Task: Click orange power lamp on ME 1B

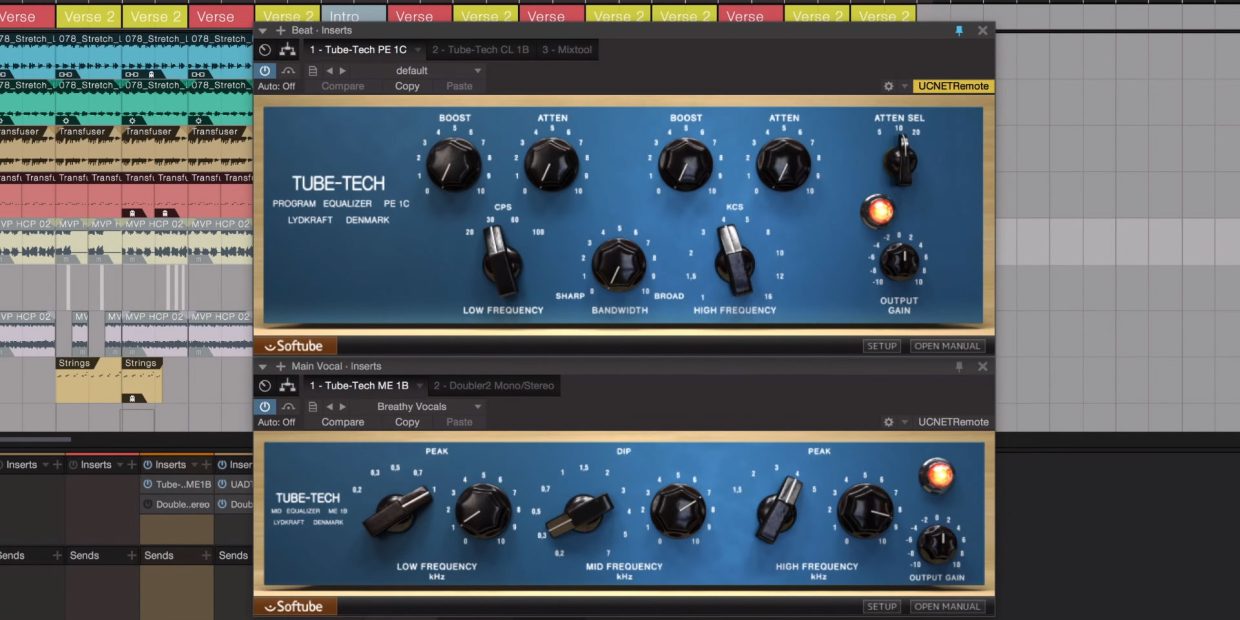Action: coord(936,475)
